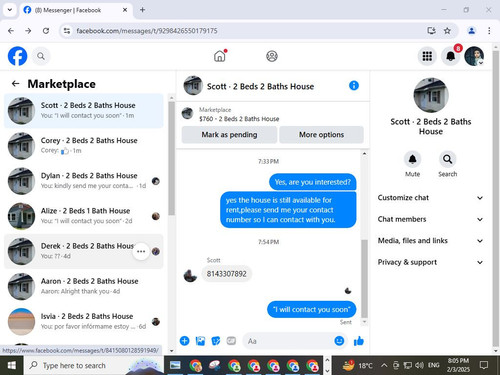
Task: Click browser back arrow
Action: click(x=11, y=31)
